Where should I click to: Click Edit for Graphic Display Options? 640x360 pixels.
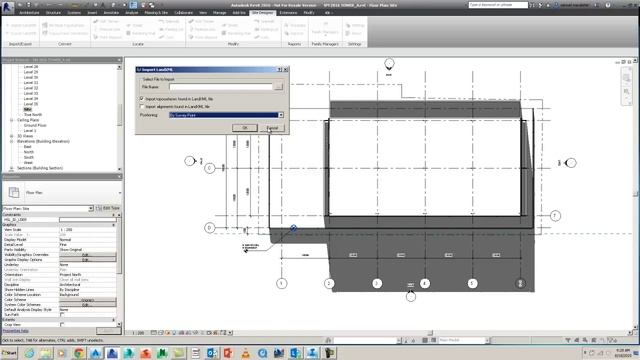[x=87, y=260]
